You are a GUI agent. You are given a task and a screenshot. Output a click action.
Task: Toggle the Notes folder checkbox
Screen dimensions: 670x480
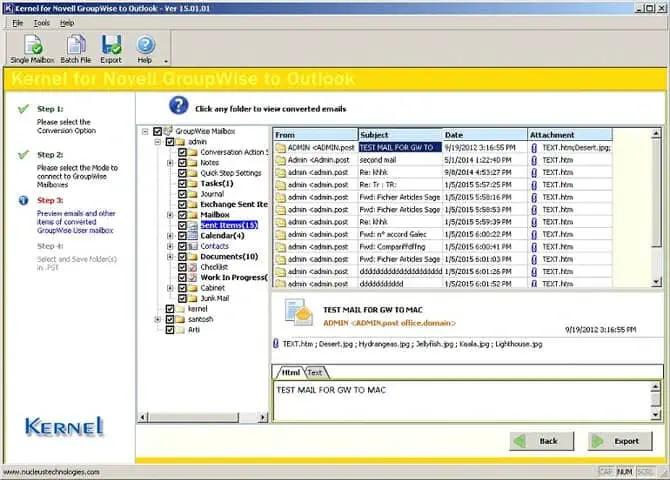(182, 162)
